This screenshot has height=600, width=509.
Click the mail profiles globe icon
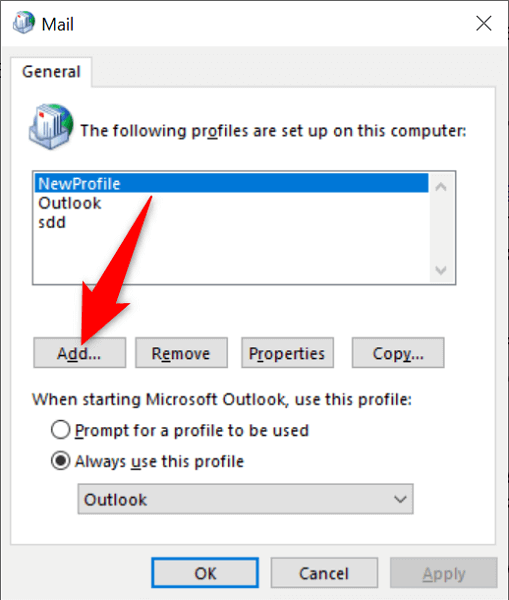tap(51, 126)
